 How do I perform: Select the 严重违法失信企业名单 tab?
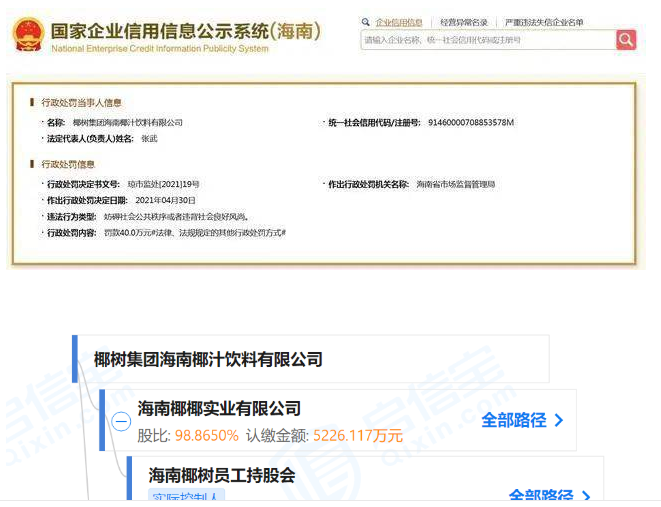[x=544, y=22]
